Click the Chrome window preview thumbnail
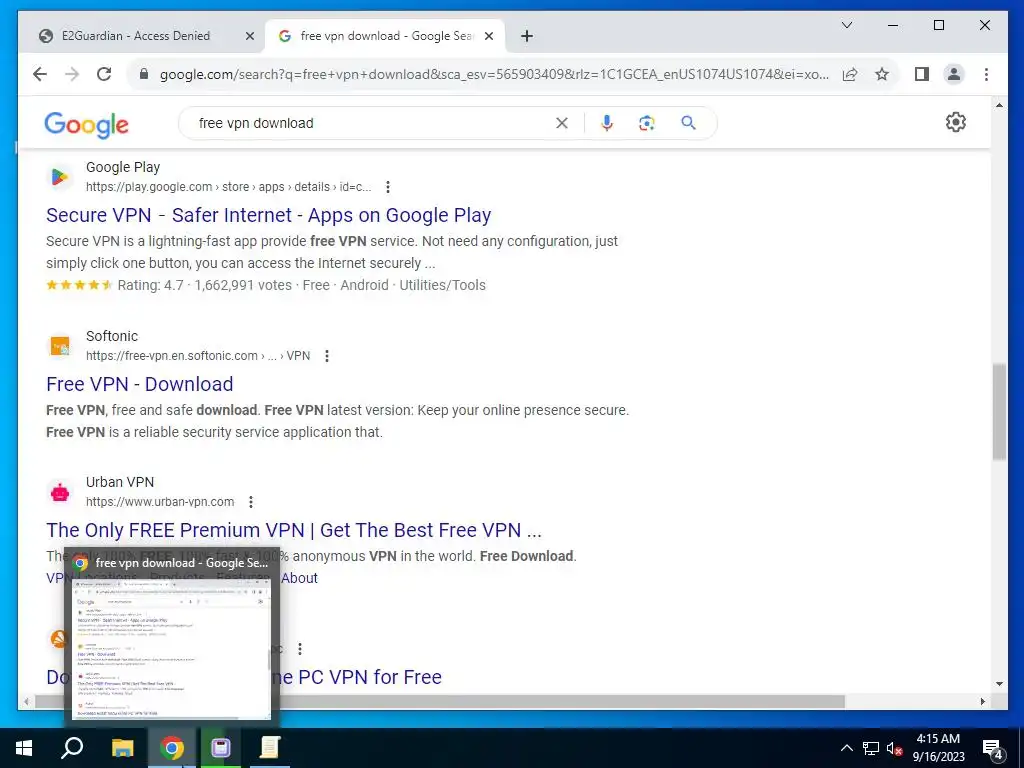The height and width of the screenshot is (768, 1024). [172, 648]
